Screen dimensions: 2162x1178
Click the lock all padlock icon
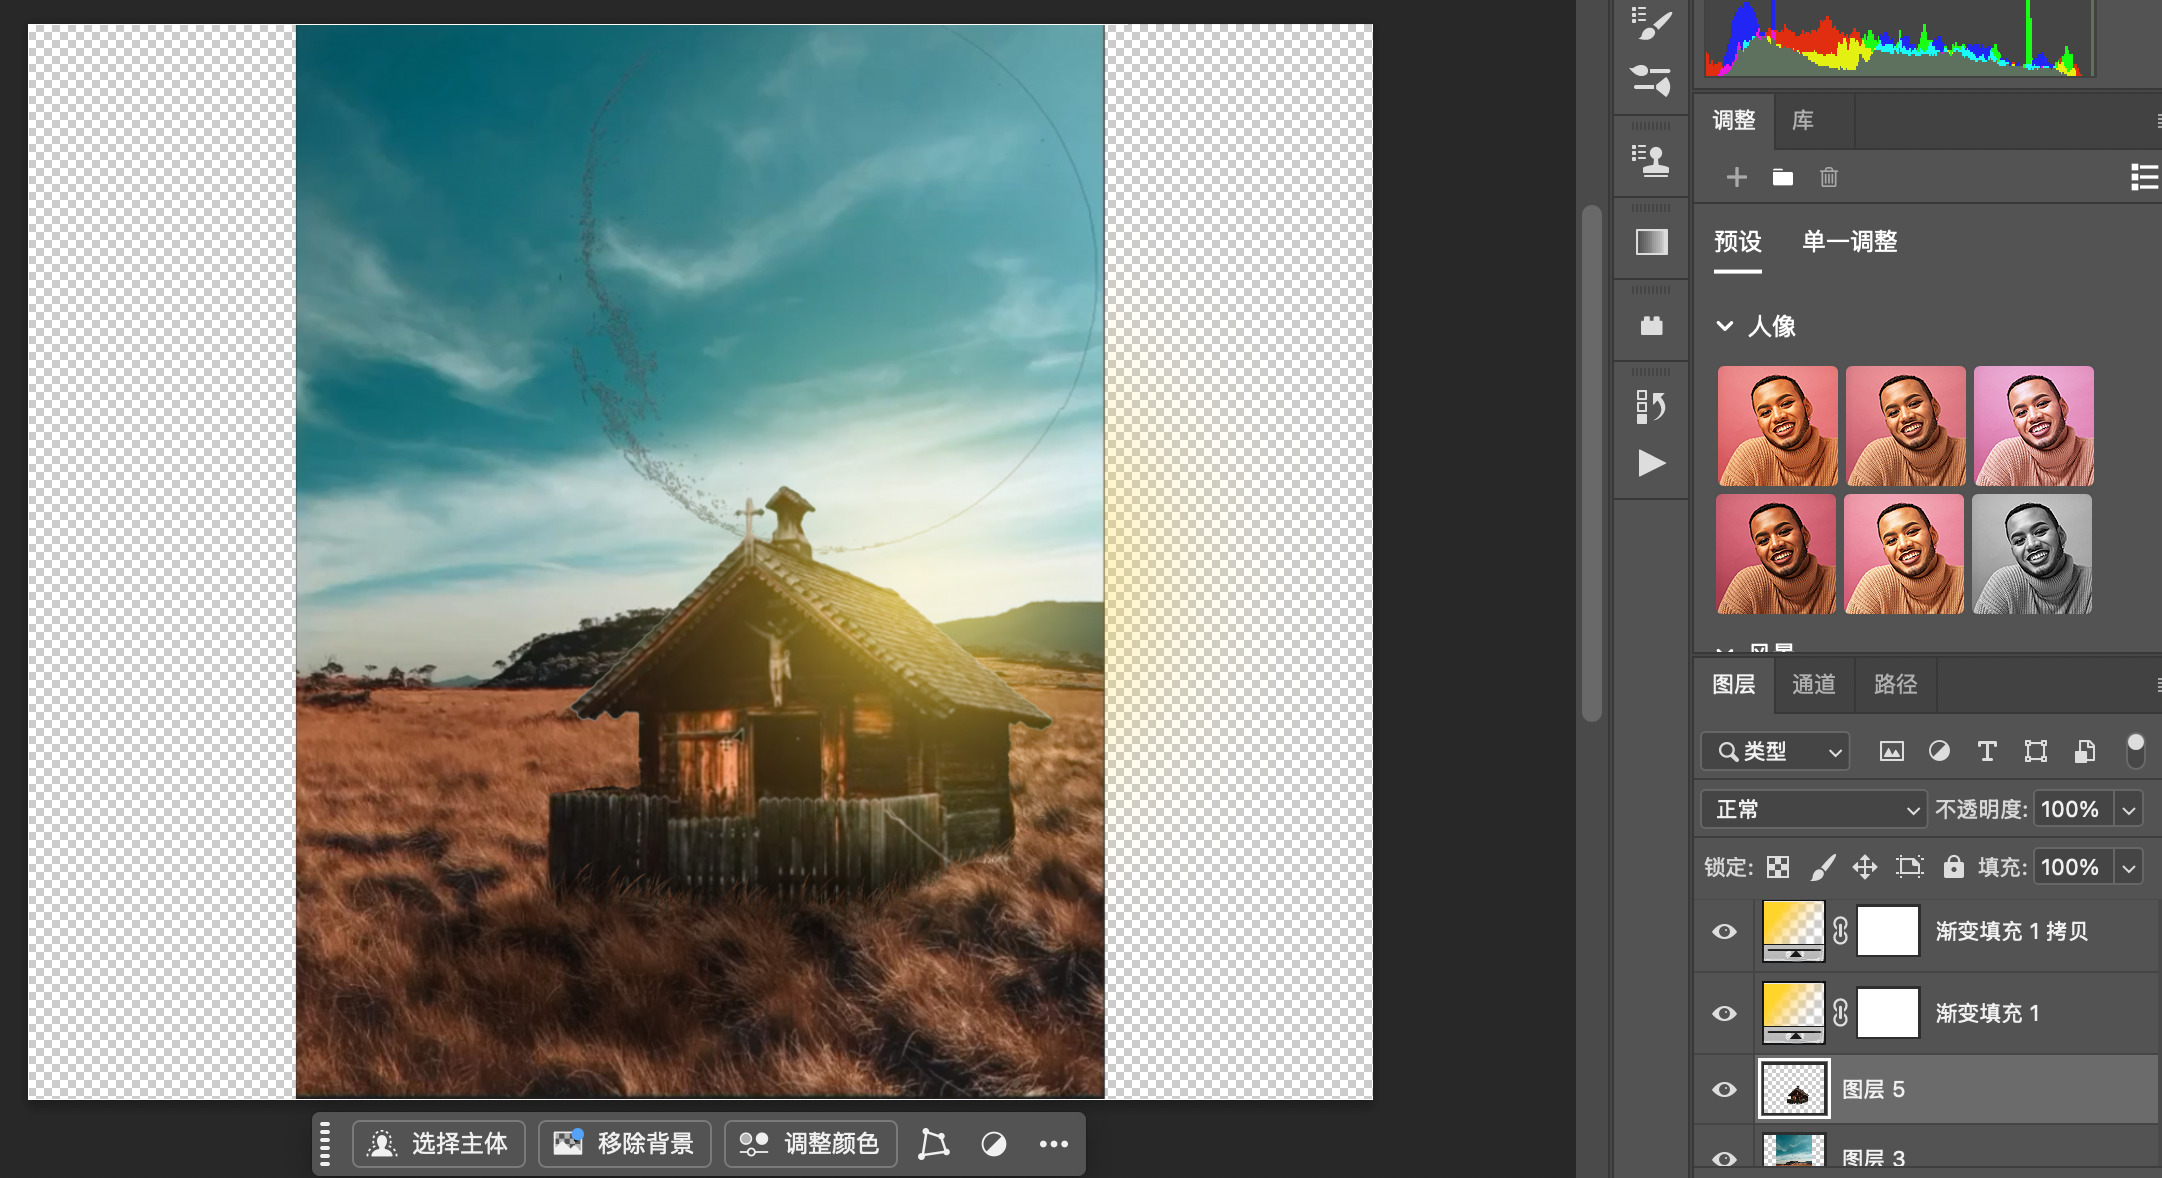click(1952, 867)
